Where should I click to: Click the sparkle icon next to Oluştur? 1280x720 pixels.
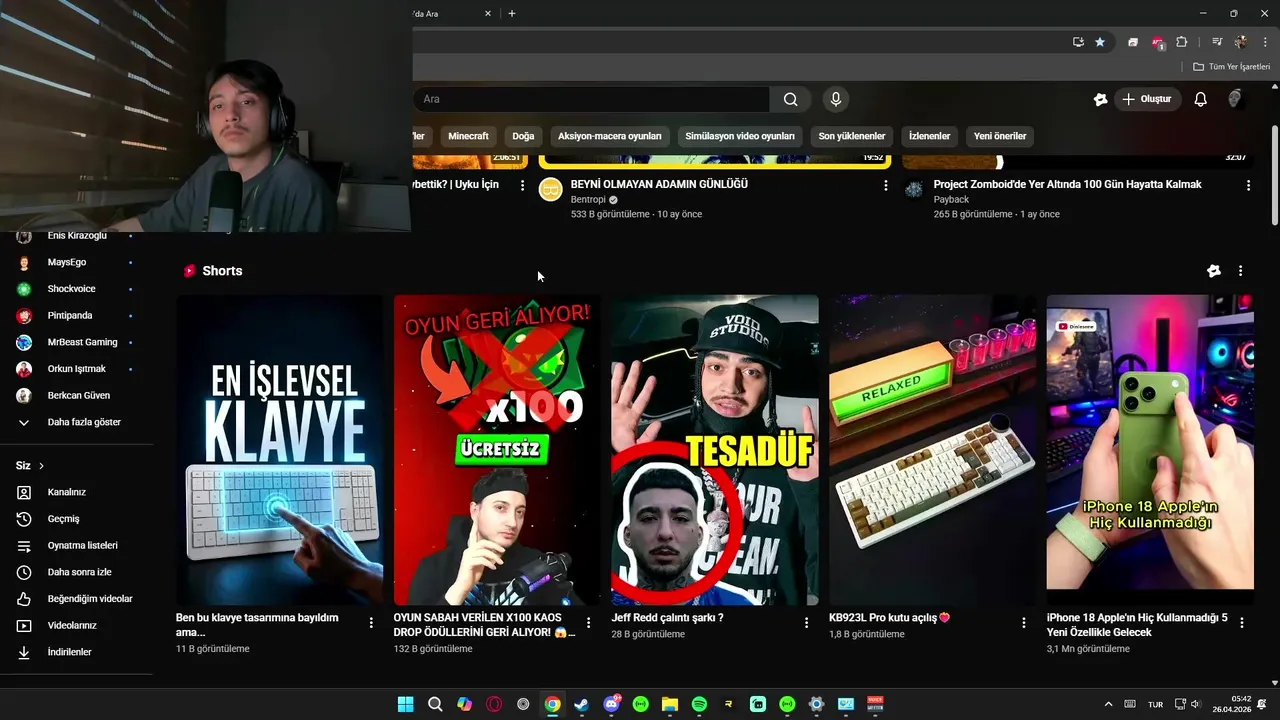tap(1101, 99)
